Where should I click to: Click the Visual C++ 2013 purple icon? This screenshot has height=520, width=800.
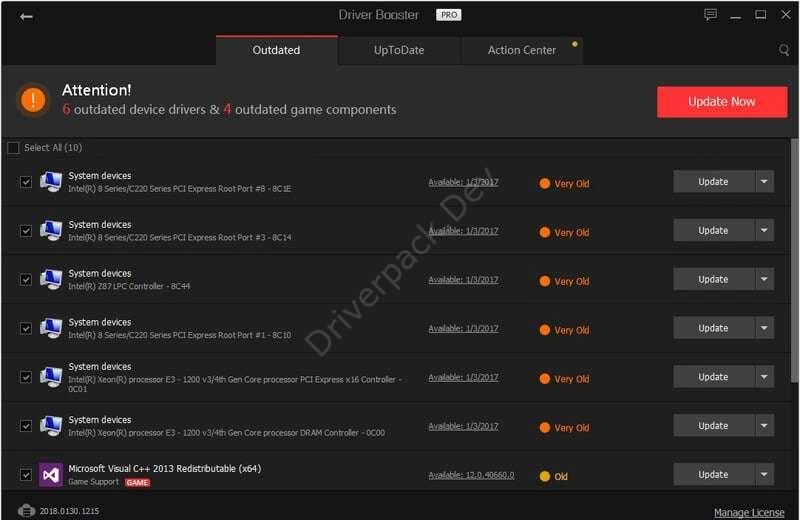[x=51, y=475]
